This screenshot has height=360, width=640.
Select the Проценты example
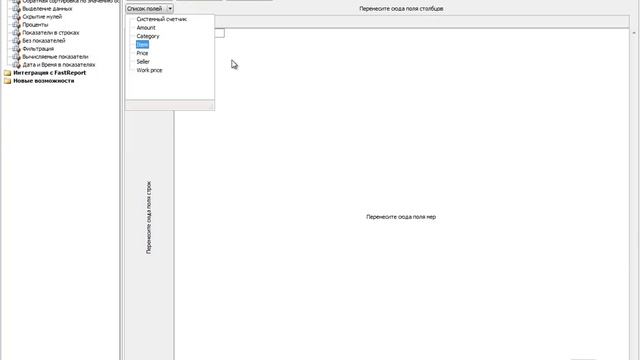click(x=35, y=24)
